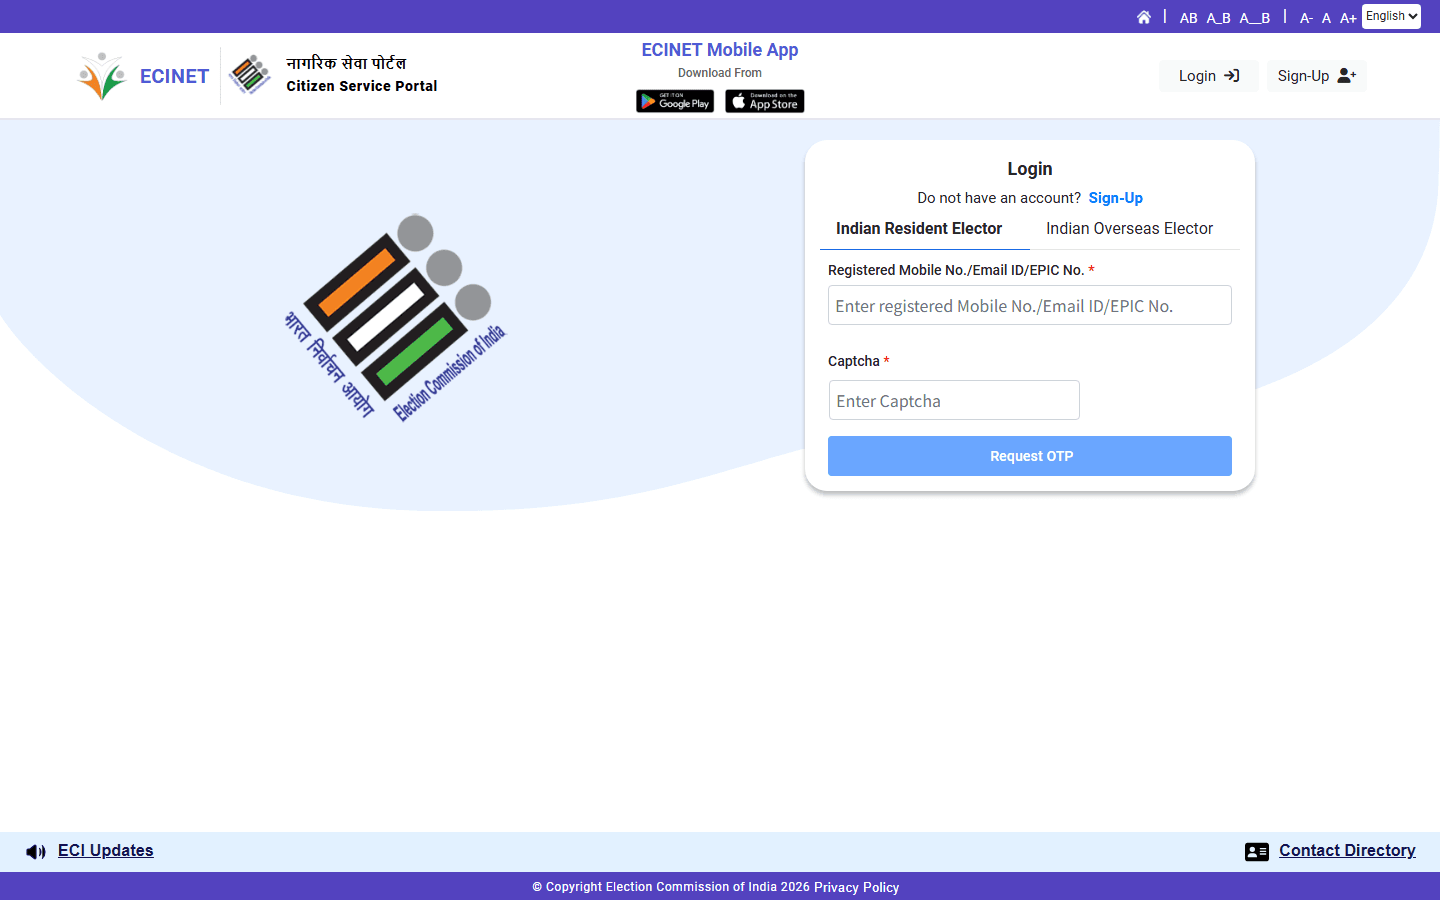This screenshot has width=1440, height=900.
Task: Decrease font size with A-
Action: [x=1306, y=18]
